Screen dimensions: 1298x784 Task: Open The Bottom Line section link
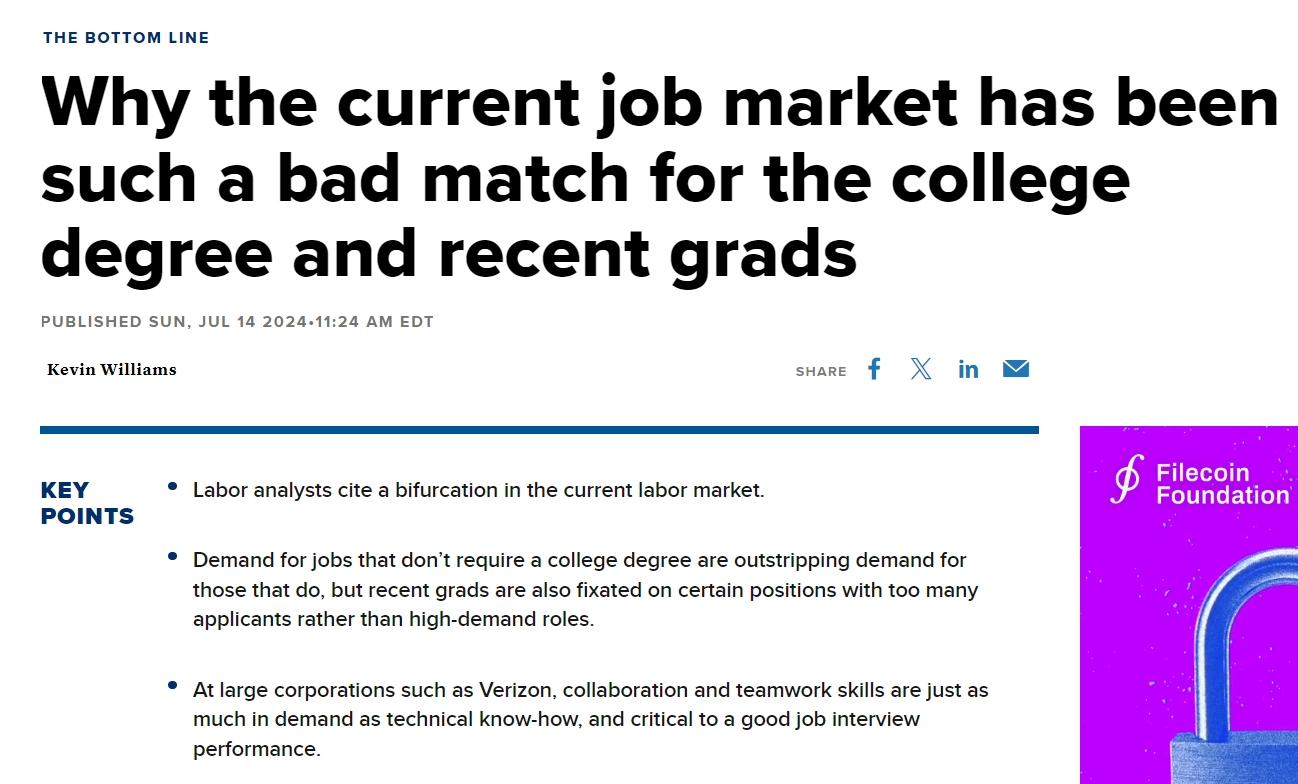pos(126,38)
